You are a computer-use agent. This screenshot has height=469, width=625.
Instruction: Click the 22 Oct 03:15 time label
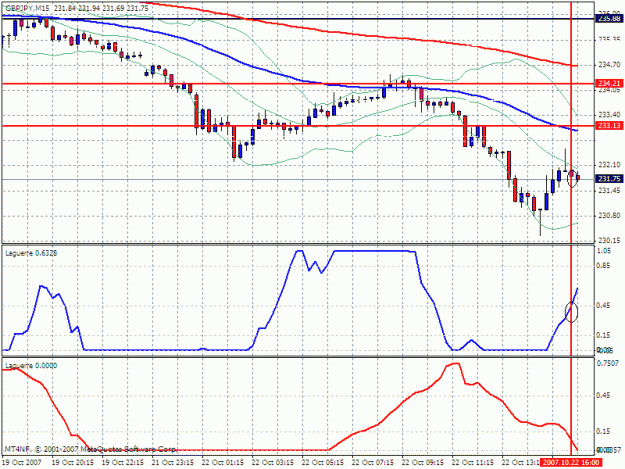tap(273, 463)
